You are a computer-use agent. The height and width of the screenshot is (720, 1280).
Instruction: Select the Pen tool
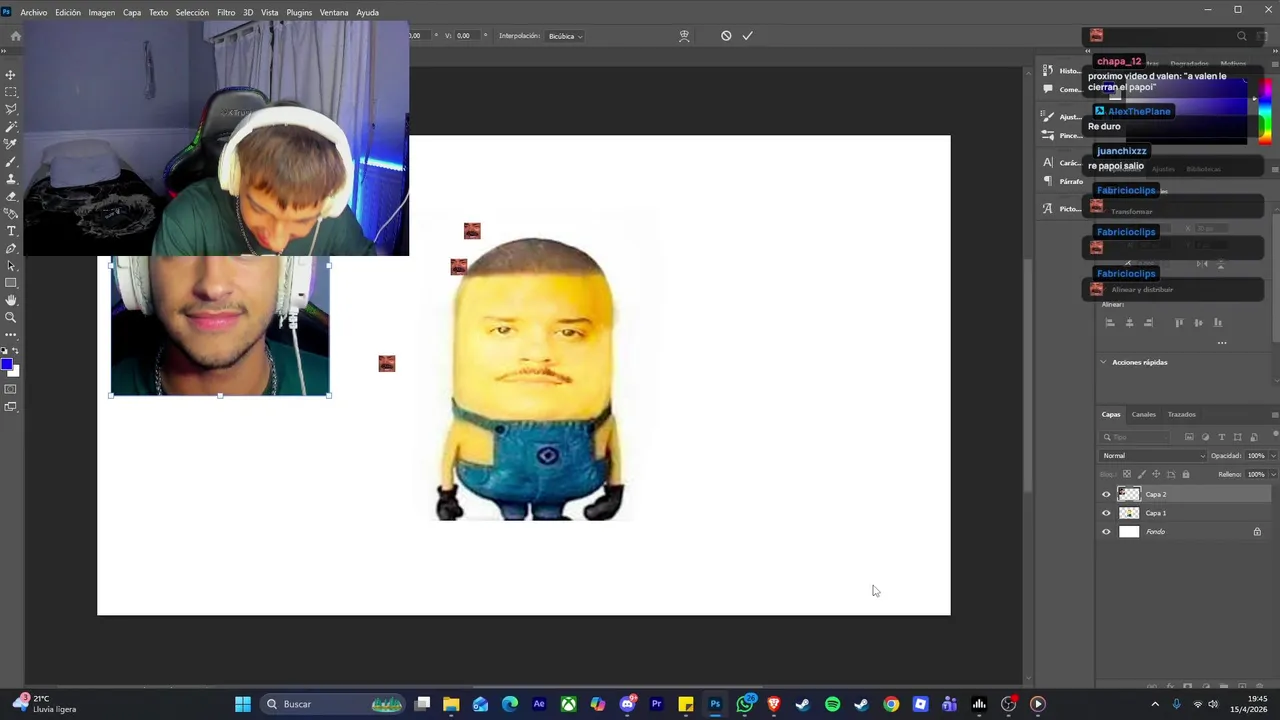11,248
